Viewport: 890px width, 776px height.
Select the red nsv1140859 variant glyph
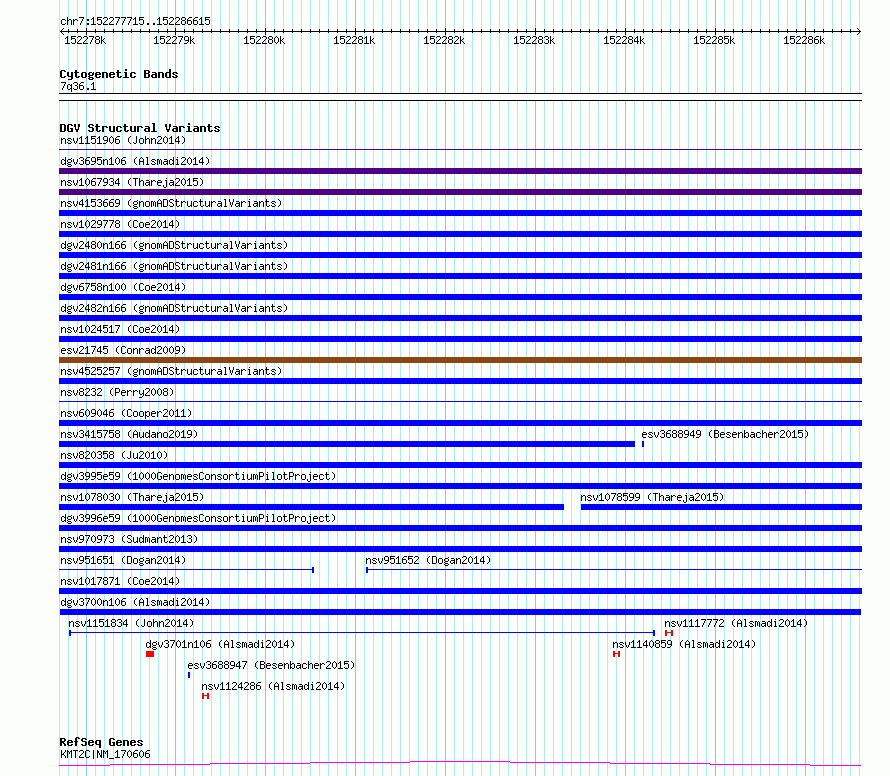point(616,654)
